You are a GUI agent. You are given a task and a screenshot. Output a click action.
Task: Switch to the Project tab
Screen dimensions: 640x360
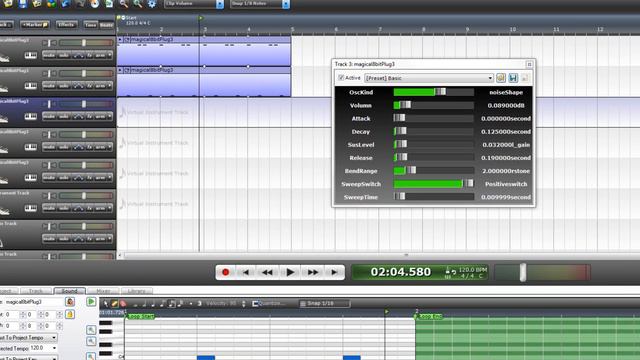pos(8,291)
